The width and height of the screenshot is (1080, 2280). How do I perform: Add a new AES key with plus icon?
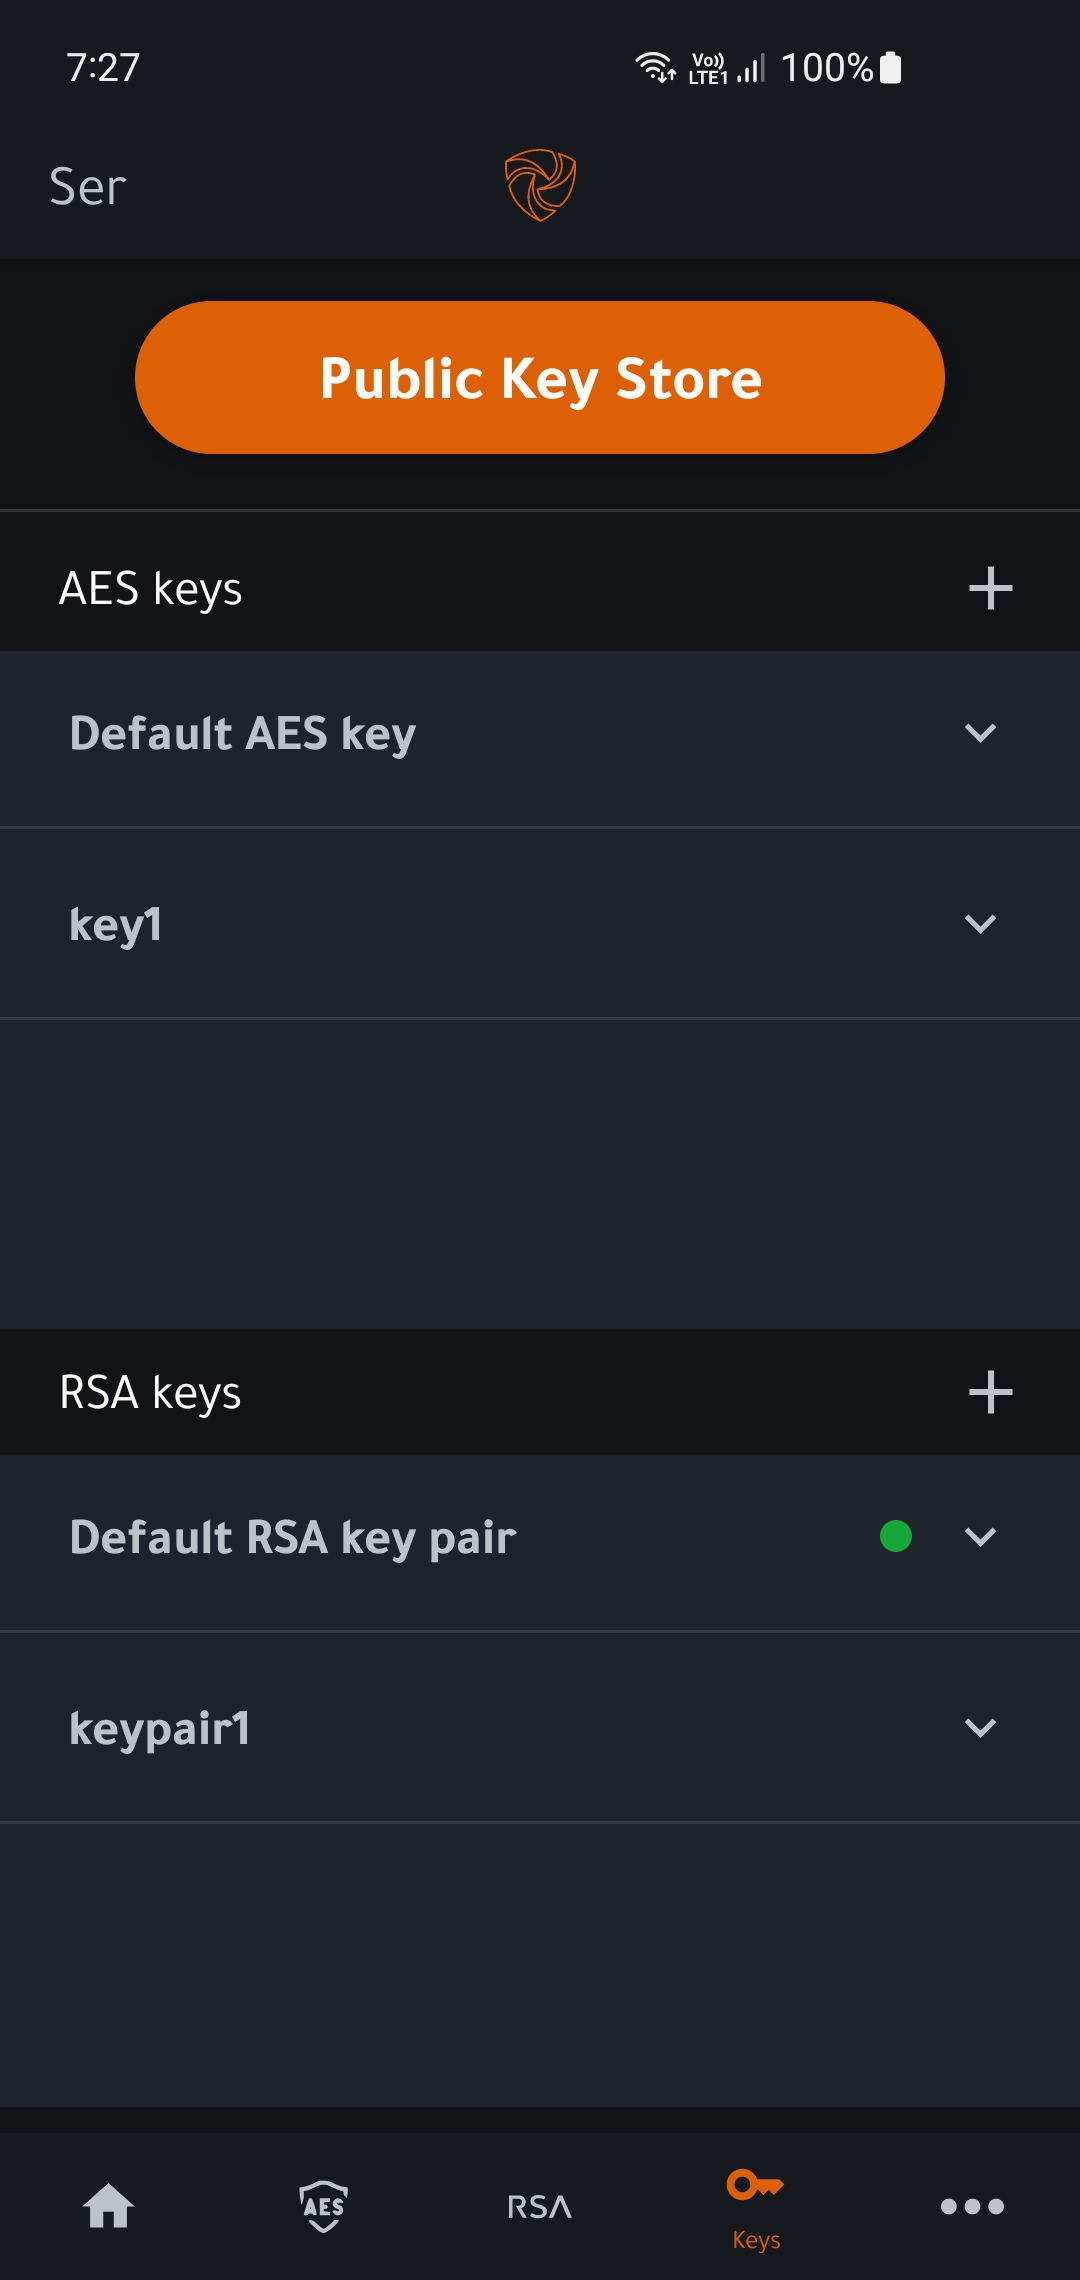tap(989, 588)
